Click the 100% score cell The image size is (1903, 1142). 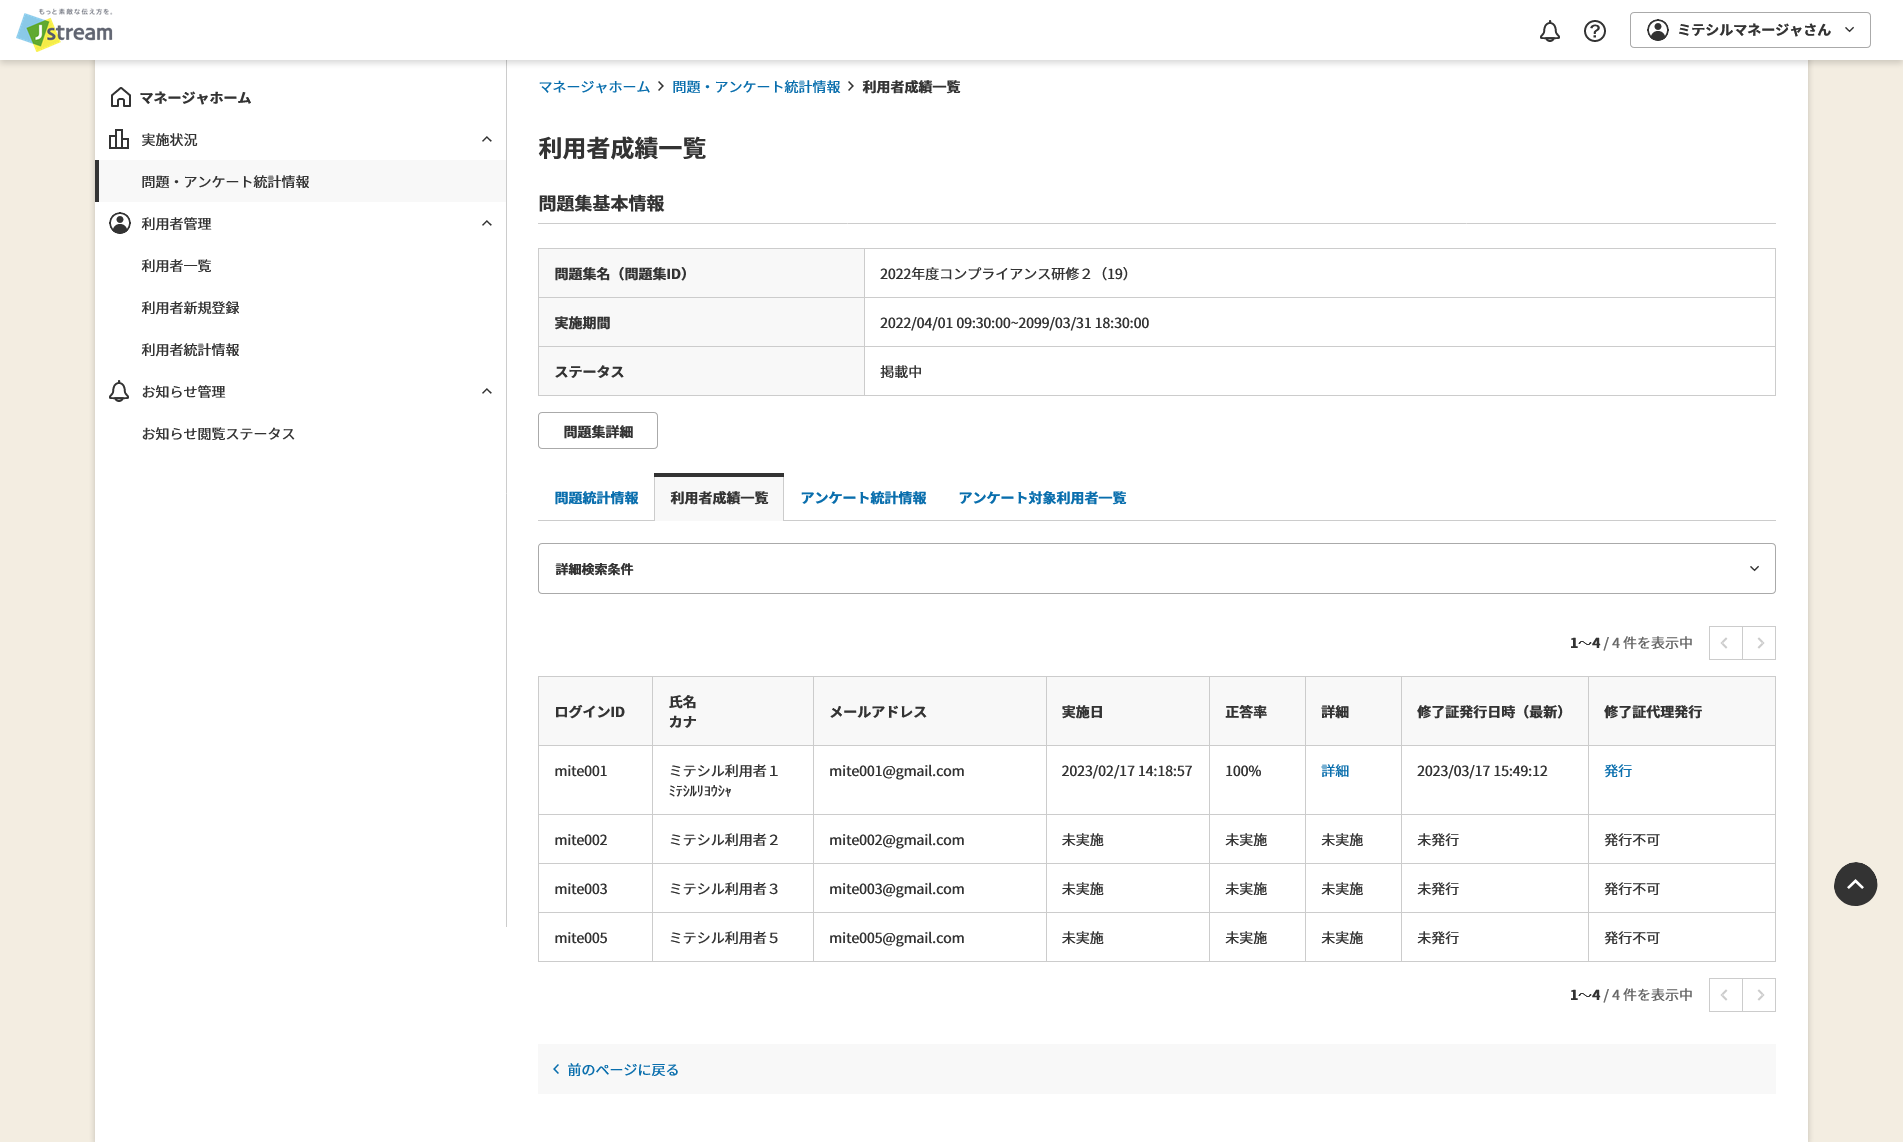pos(1257,780)
